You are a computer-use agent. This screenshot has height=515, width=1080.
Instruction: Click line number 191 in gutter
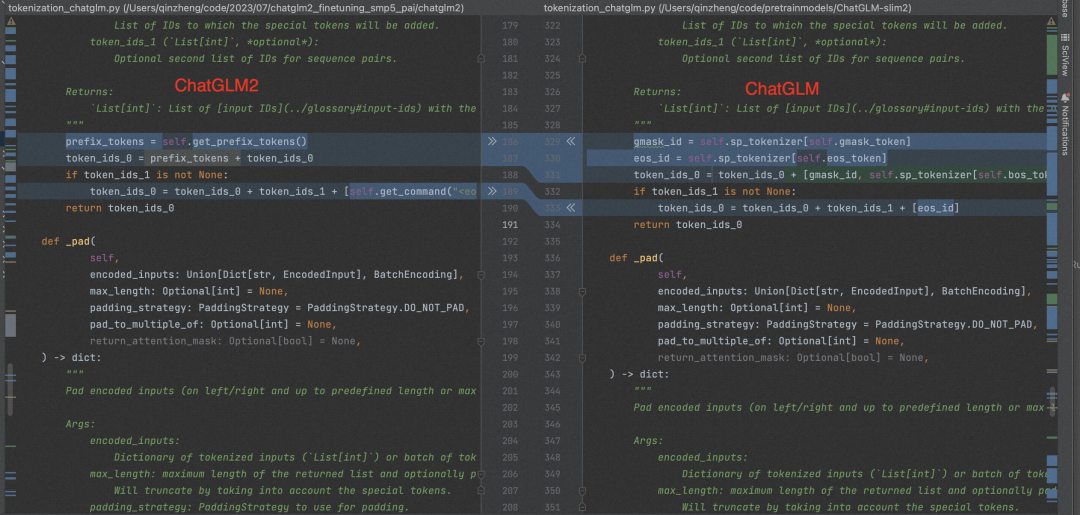tap(510, 224)
